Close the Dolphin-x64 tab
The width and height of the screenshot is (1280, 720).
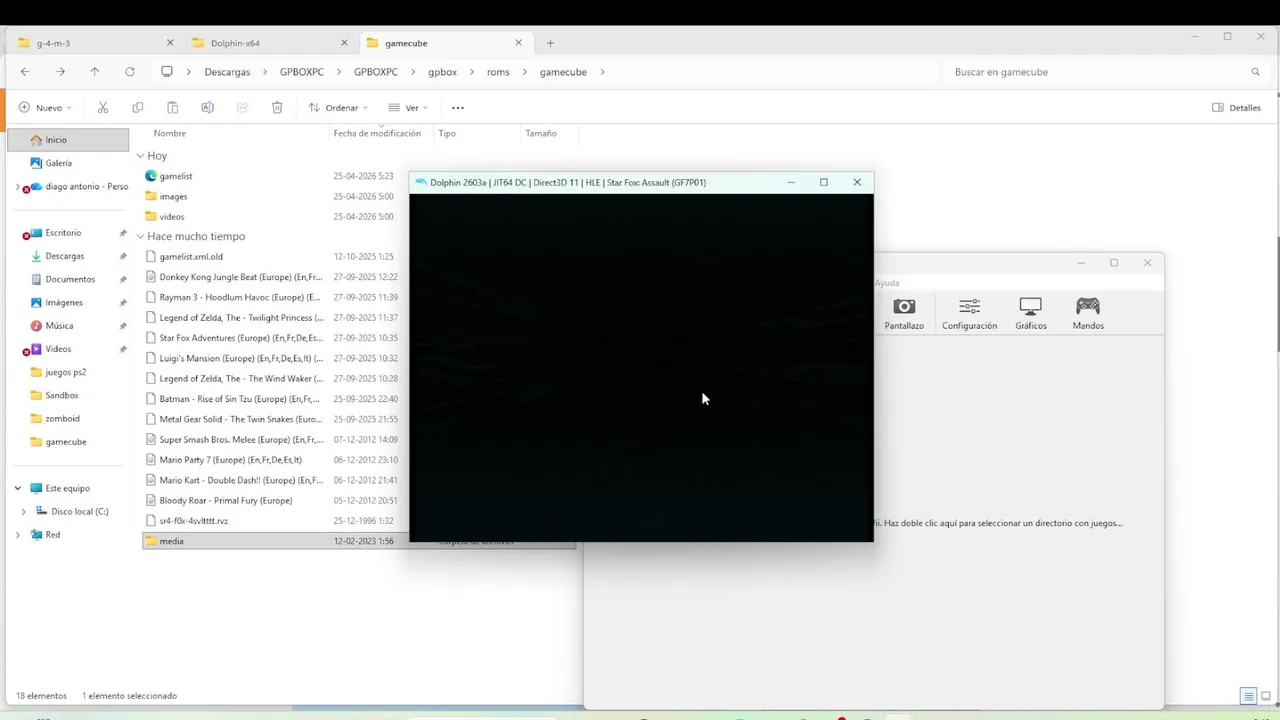344,43
